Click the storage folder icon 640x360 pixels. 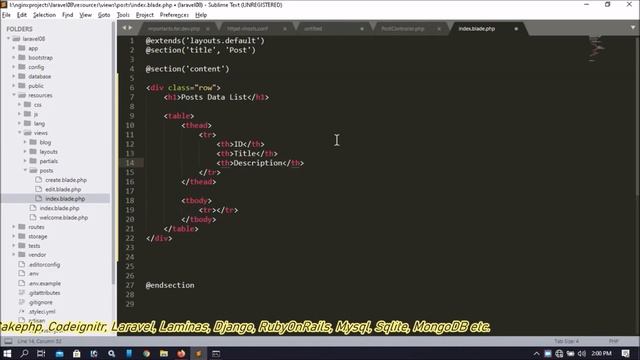pos(22,236)
